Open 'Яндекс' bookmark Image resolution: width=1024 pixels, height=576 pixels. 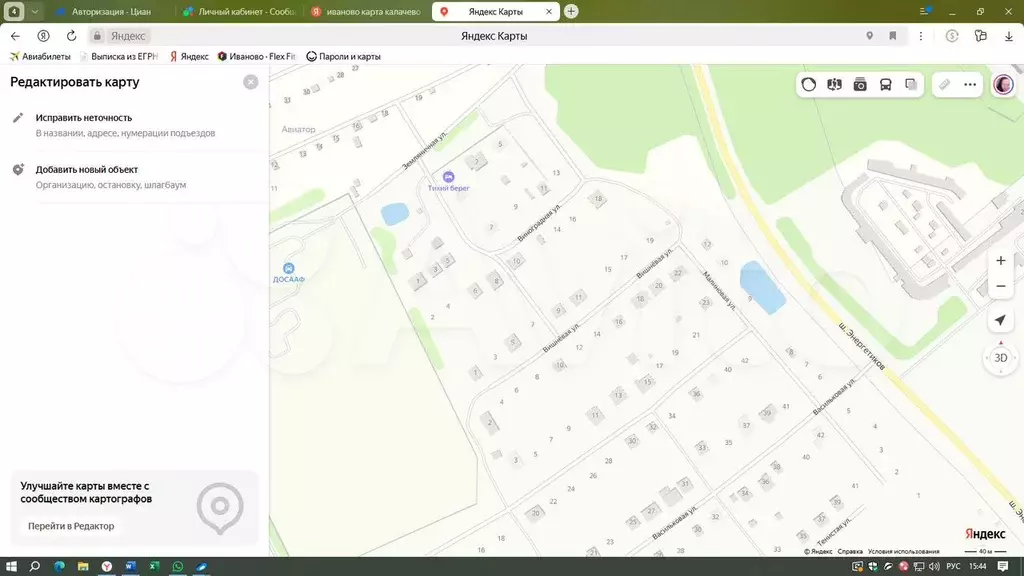pos(189,57)
